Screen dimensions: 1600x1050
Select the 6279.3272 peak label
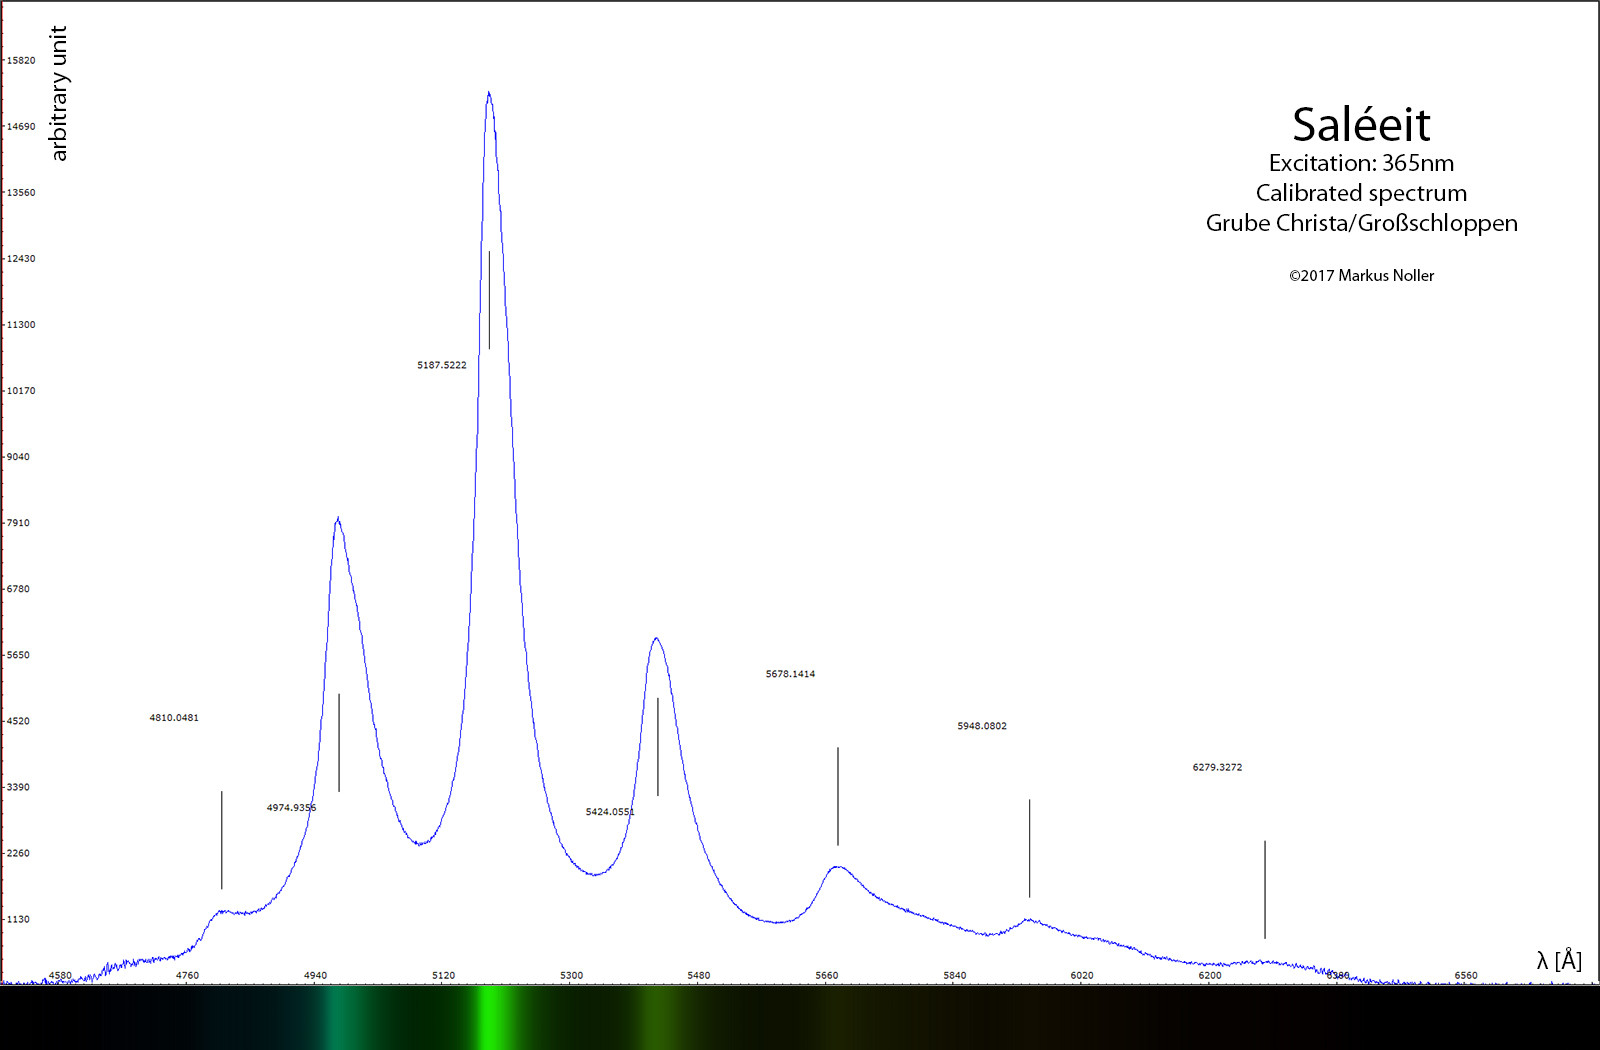[1217, 768]
